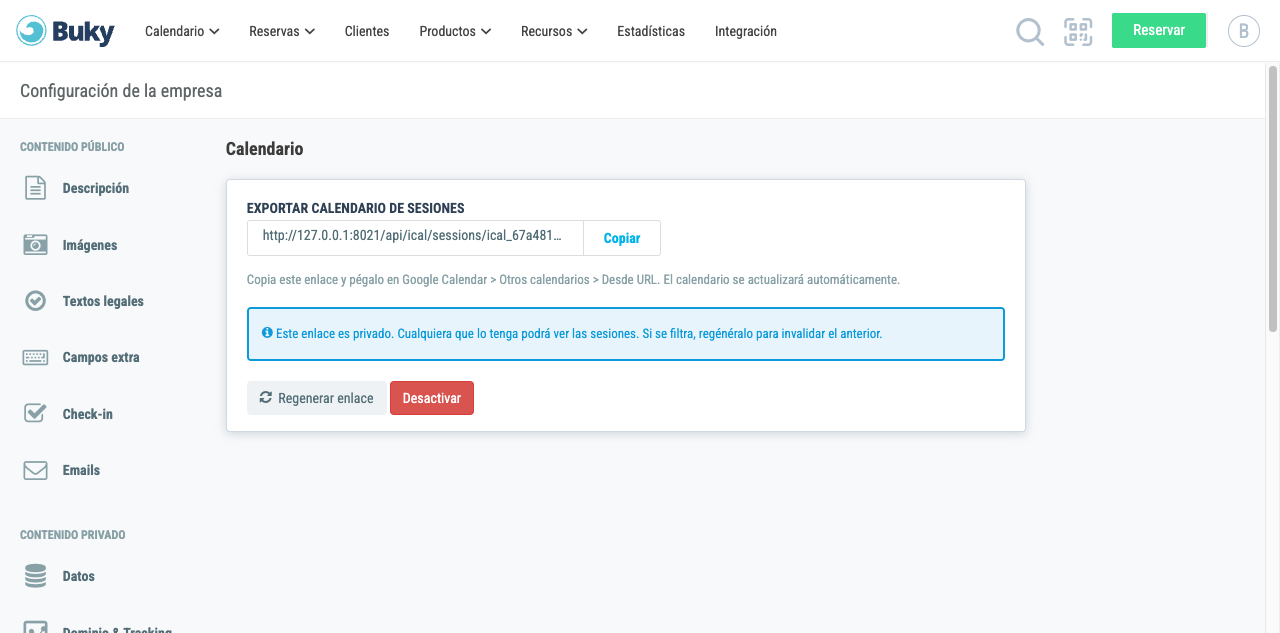Click the Emails envelope icon
The height and width of the screenshot is (633, 1280).
tap(36, 470)
